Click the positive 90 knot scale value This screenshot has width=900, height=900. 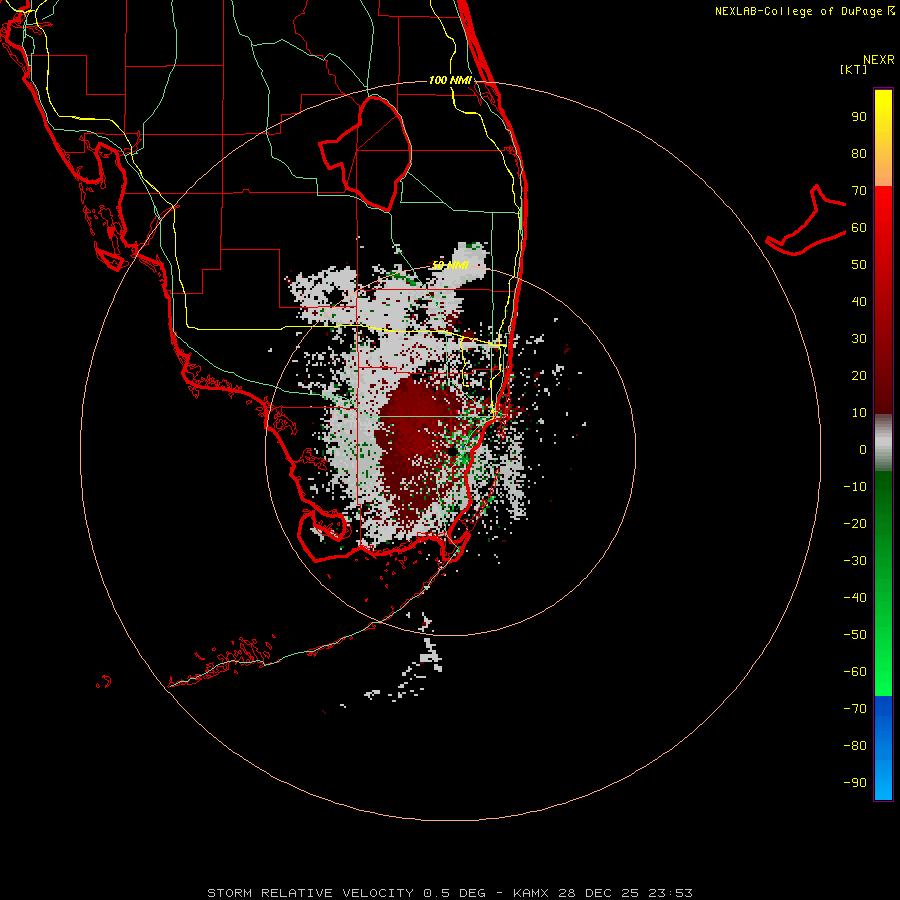859,117
